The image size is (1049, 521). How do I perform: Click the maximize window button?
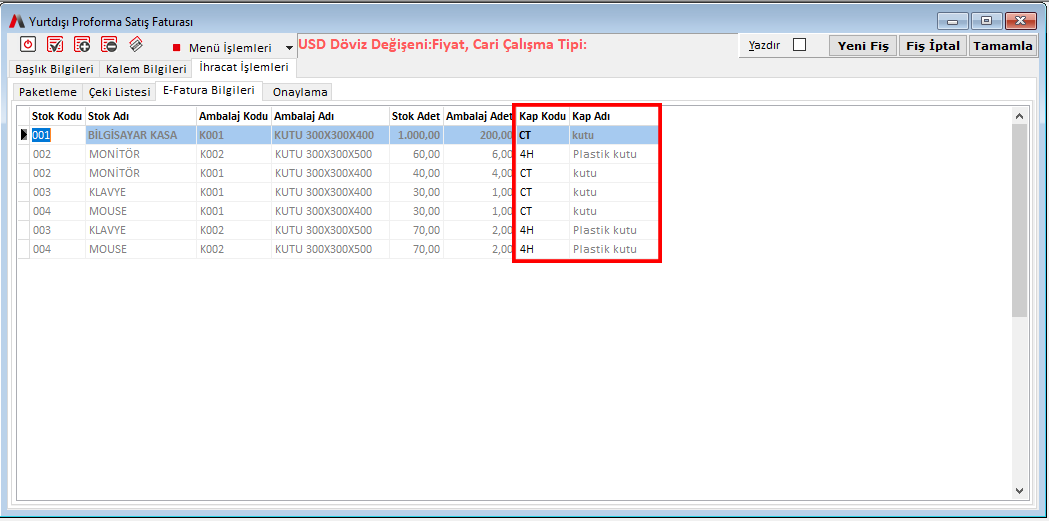click(x=986, y=21)
